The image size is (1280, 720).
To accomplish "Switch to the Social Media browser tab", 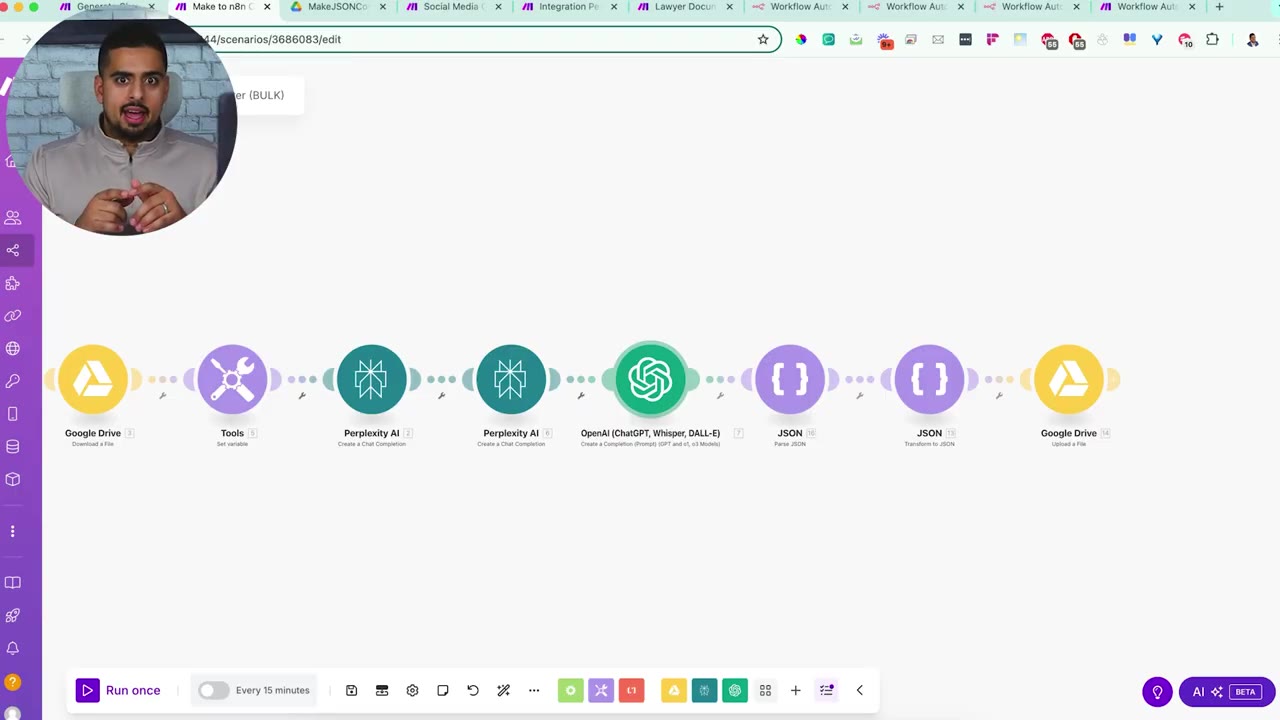I will (x=453, y=7).
